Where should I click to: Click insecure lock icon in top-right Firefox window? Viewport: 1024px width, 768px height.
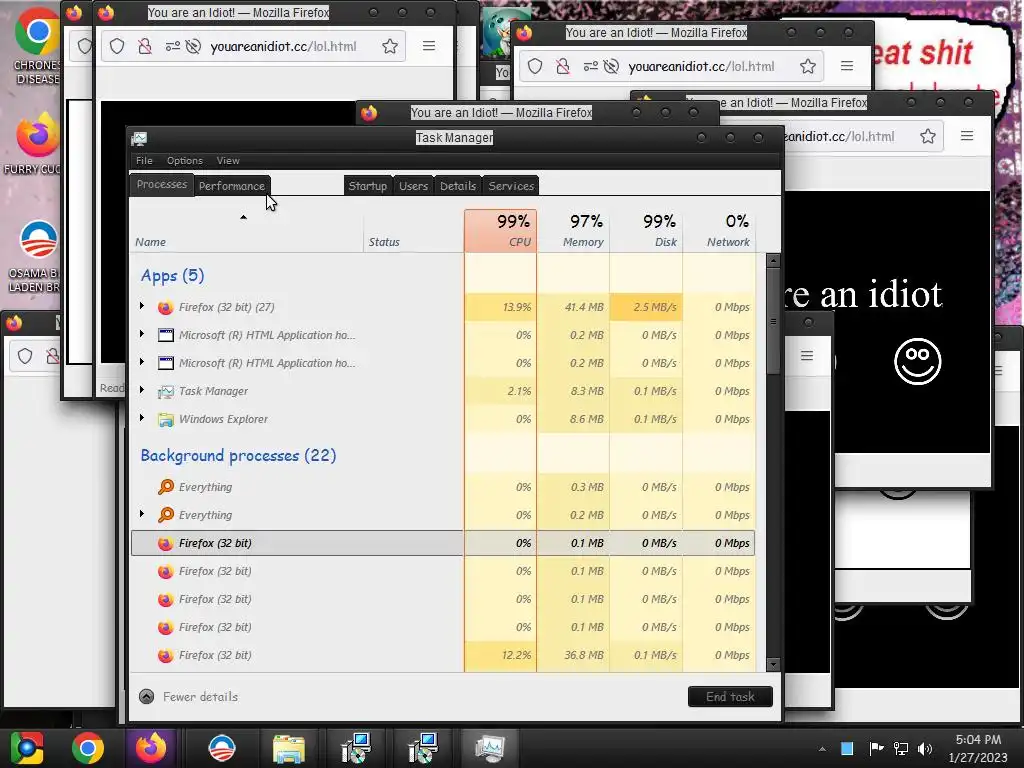coord(562,66)
